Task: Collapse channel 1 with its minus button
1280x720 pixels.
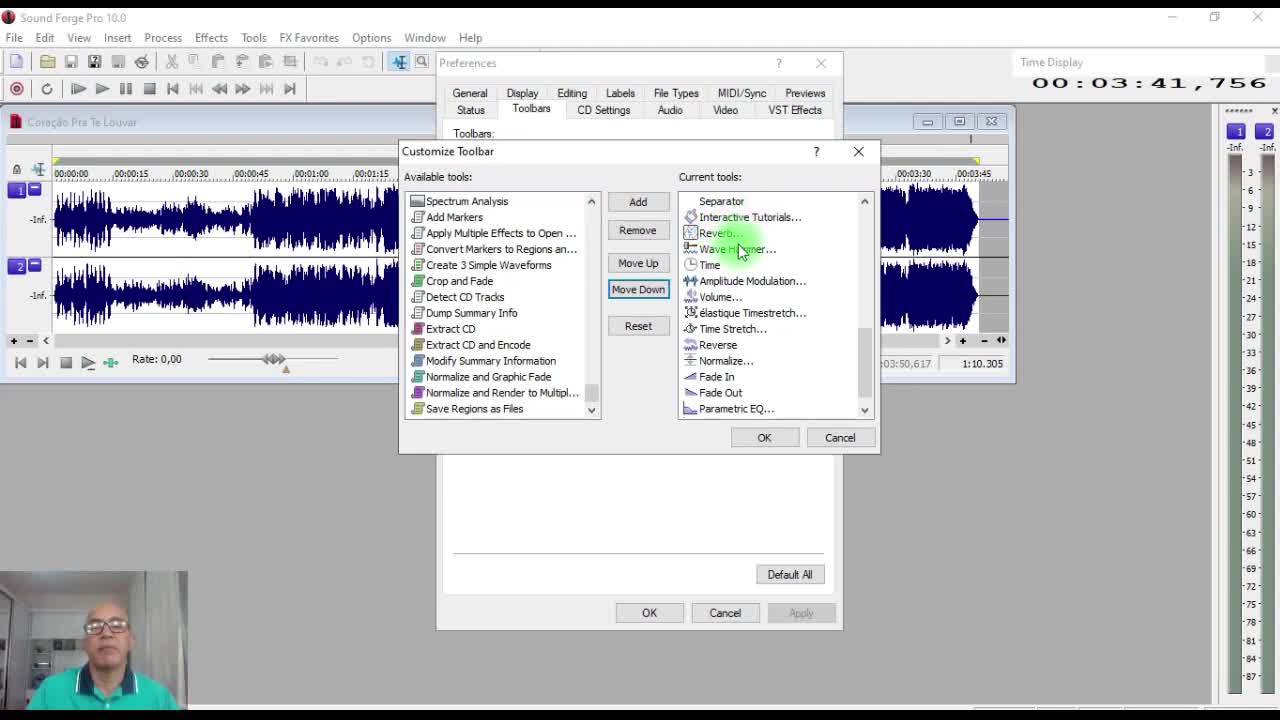Action: pos(34,188)
